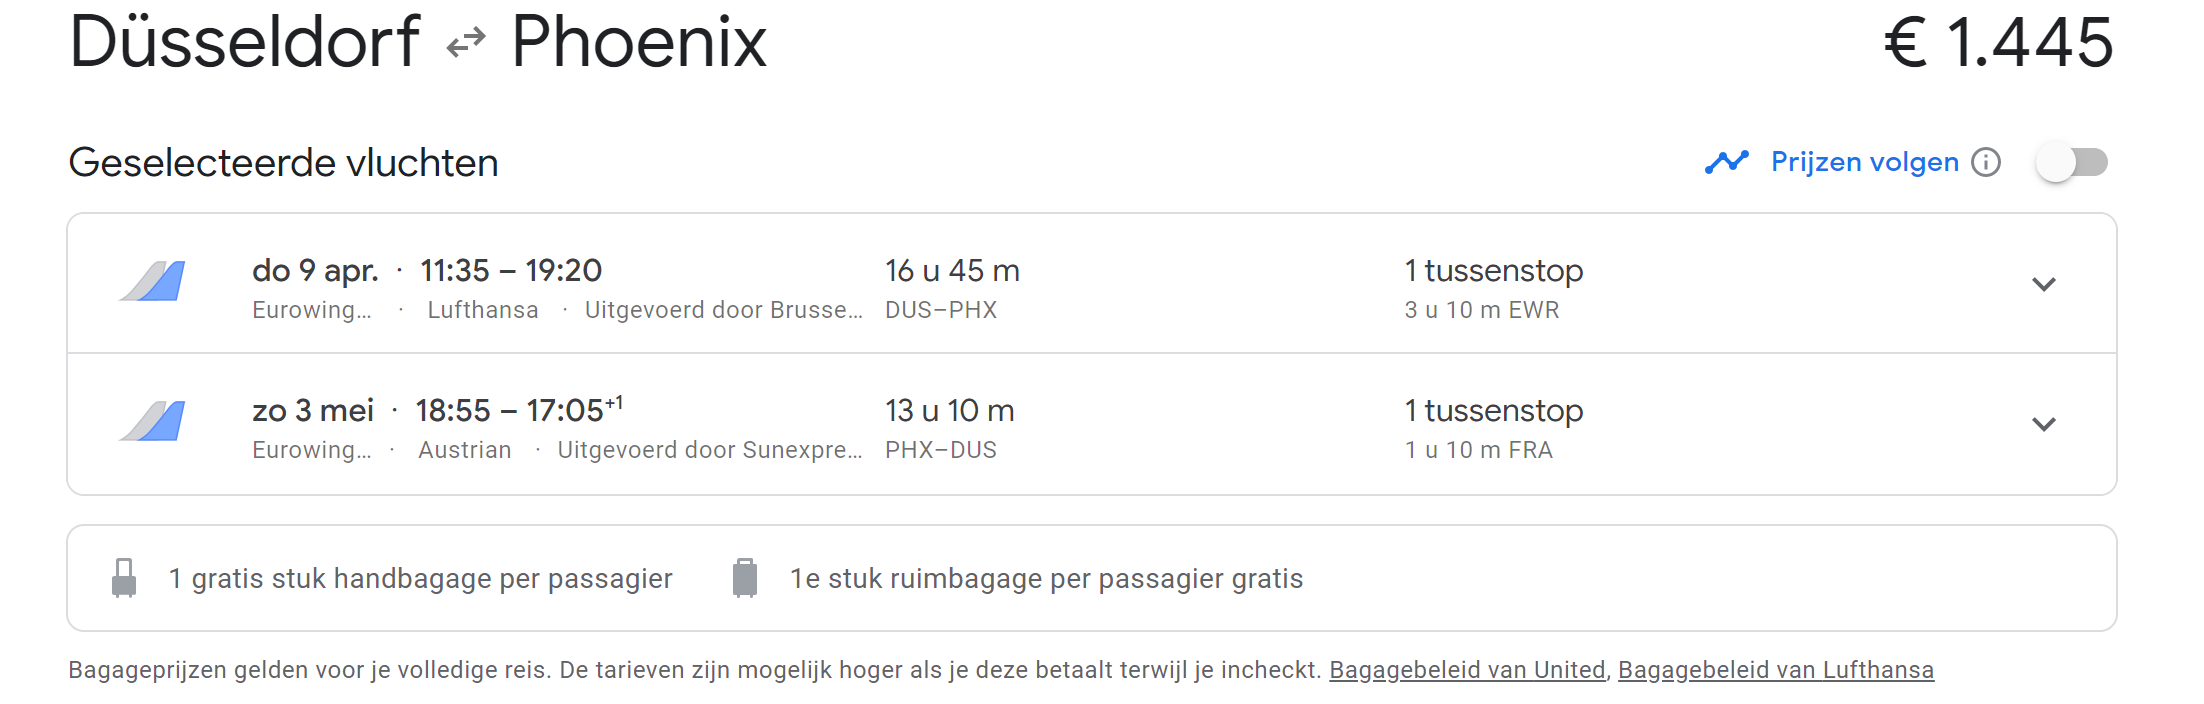The image size is (2204, 704).
Task: Click the airline logo of the 9 apr. flight
Action: pos(153,281)
